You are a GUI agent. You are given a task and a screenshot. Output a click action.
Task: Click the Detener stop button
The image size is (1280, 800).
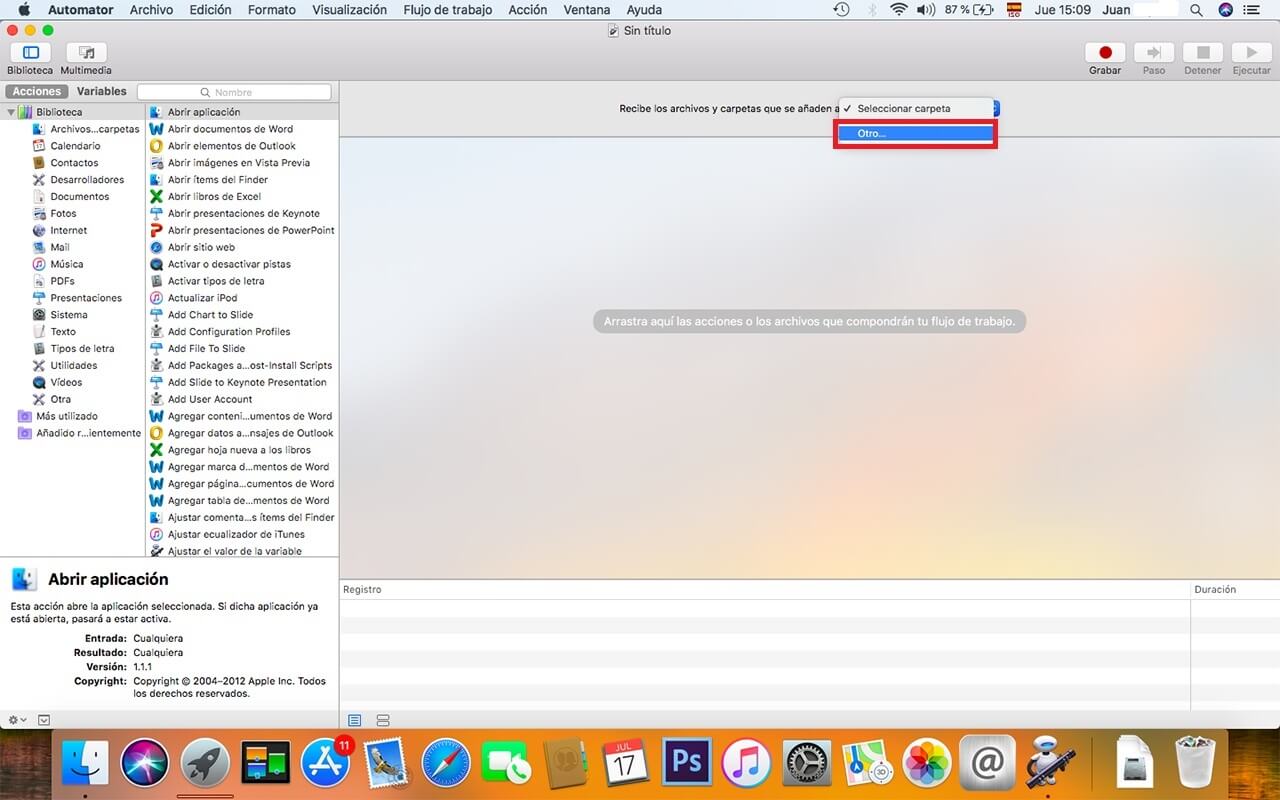pyautogui.click(x=1203, y=52)
